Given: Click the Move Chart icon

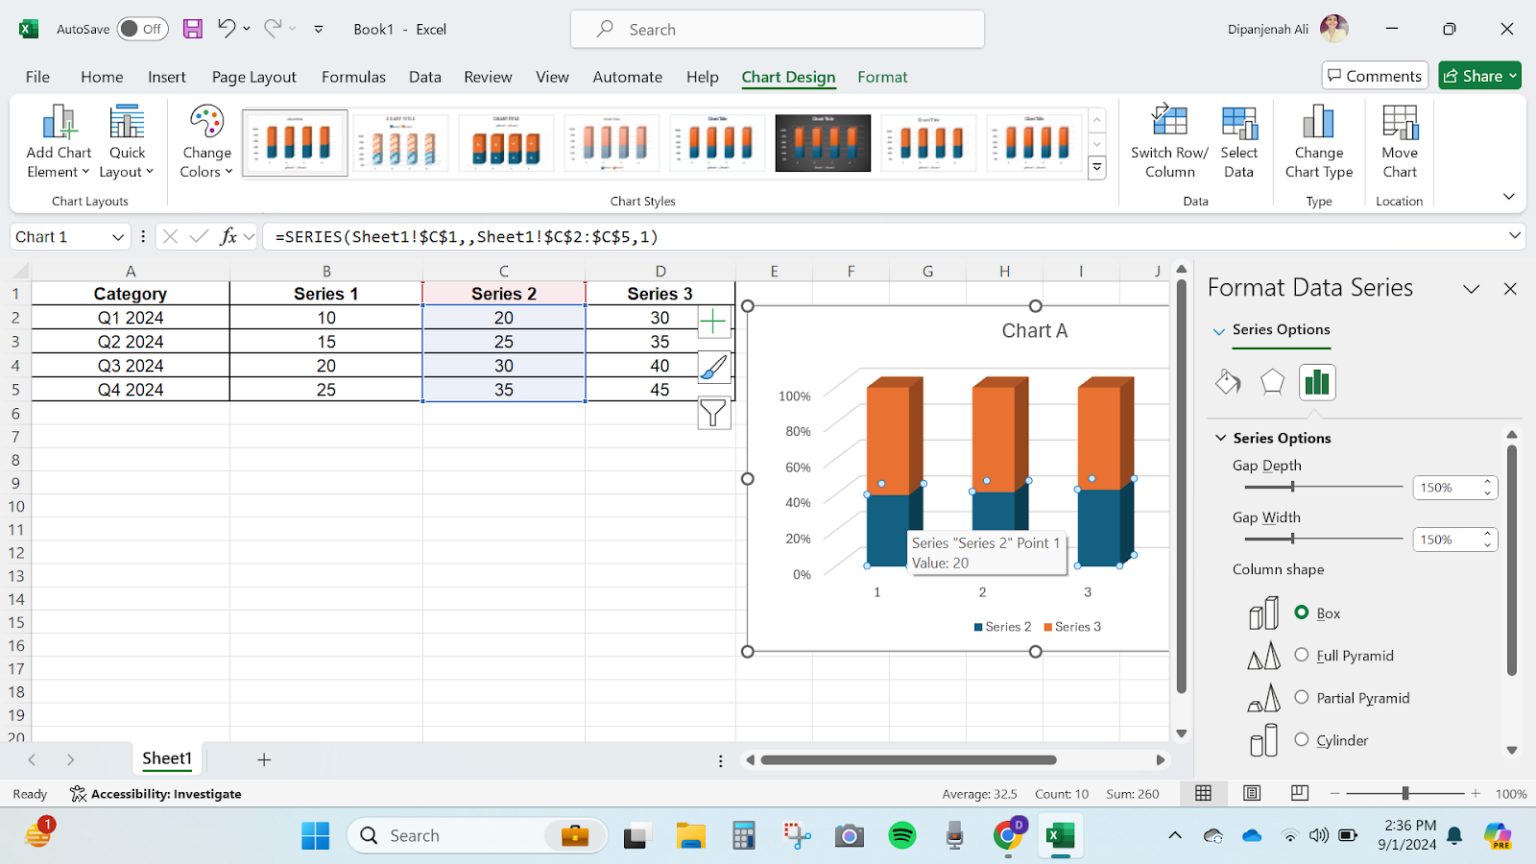Looking at the screenshot, I should [x=1398, y=141].
